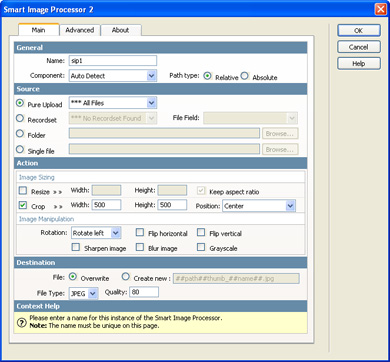390x362 pixels.
Task: Click the Image Manipulation section label
Action: click(x=46, y=219)
